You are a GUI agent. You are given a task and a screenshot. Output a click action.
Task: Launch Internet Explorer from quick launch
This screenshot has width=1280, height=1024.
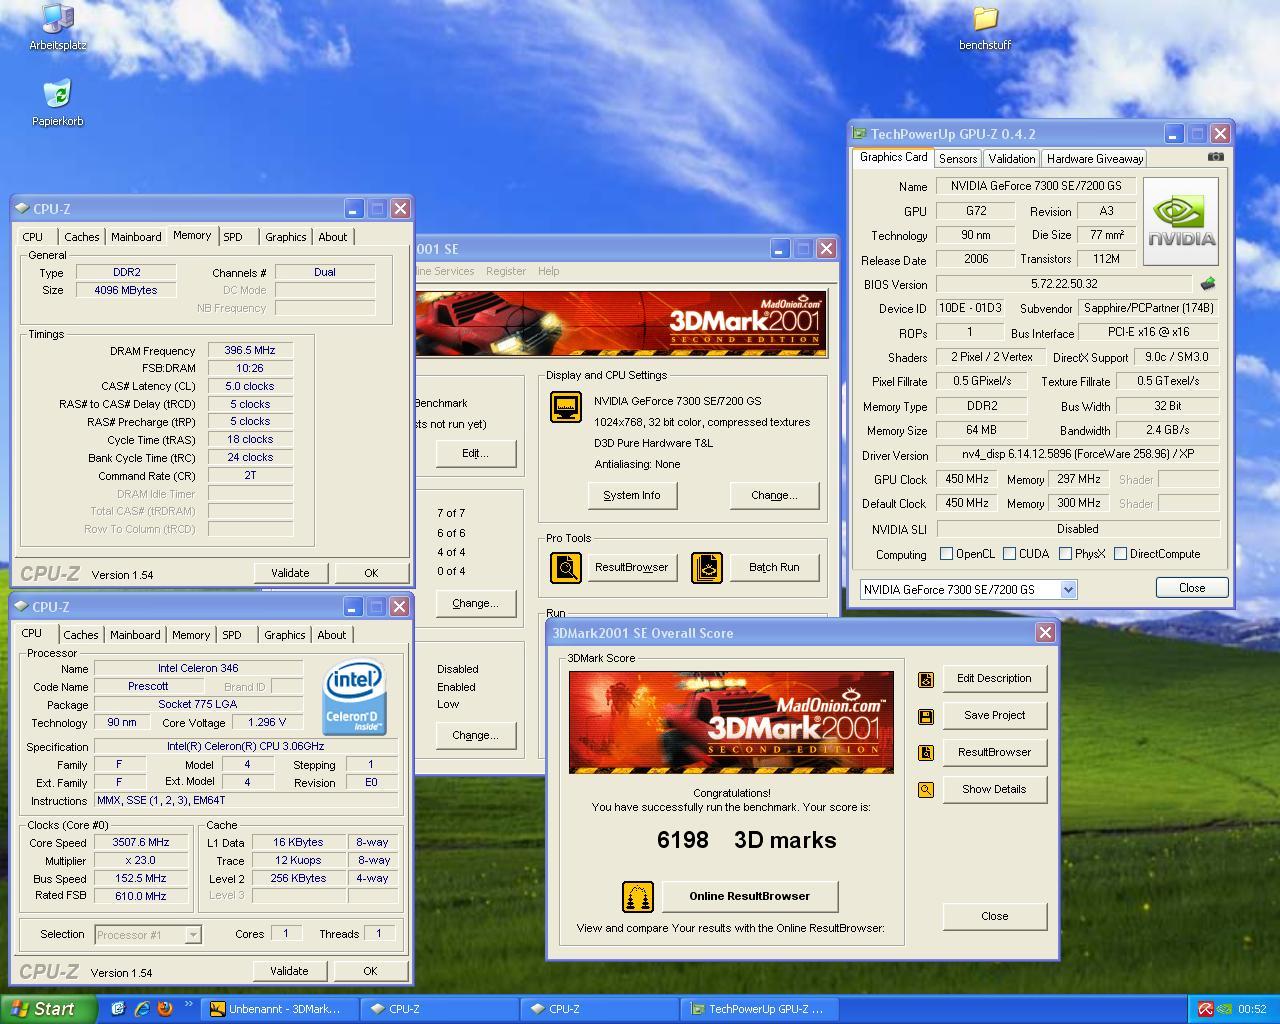(142, 1009)
